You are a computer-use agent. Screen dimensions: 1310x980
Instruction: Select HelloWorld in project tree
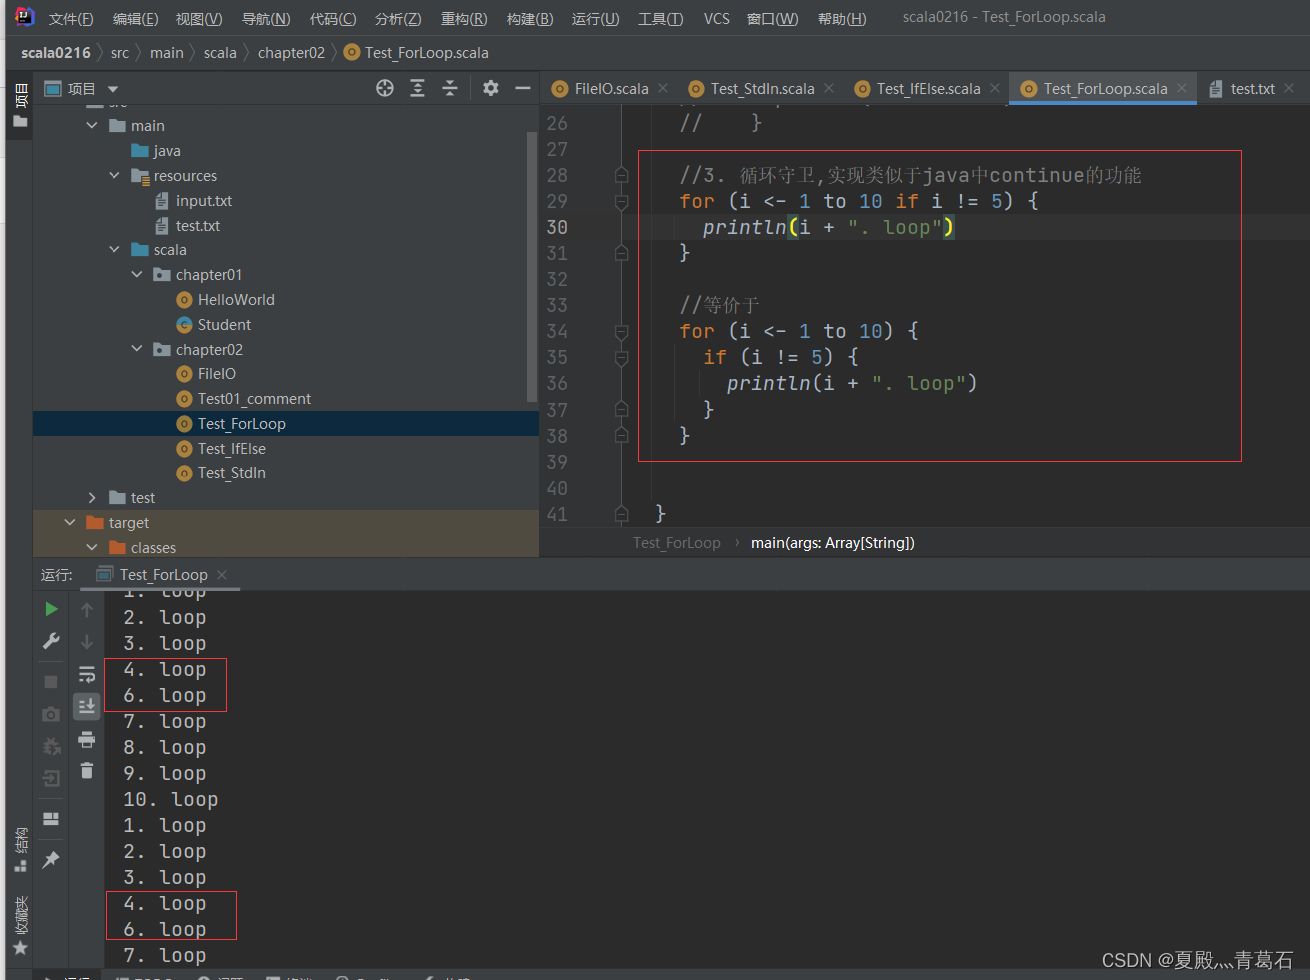tap(236, 300)
